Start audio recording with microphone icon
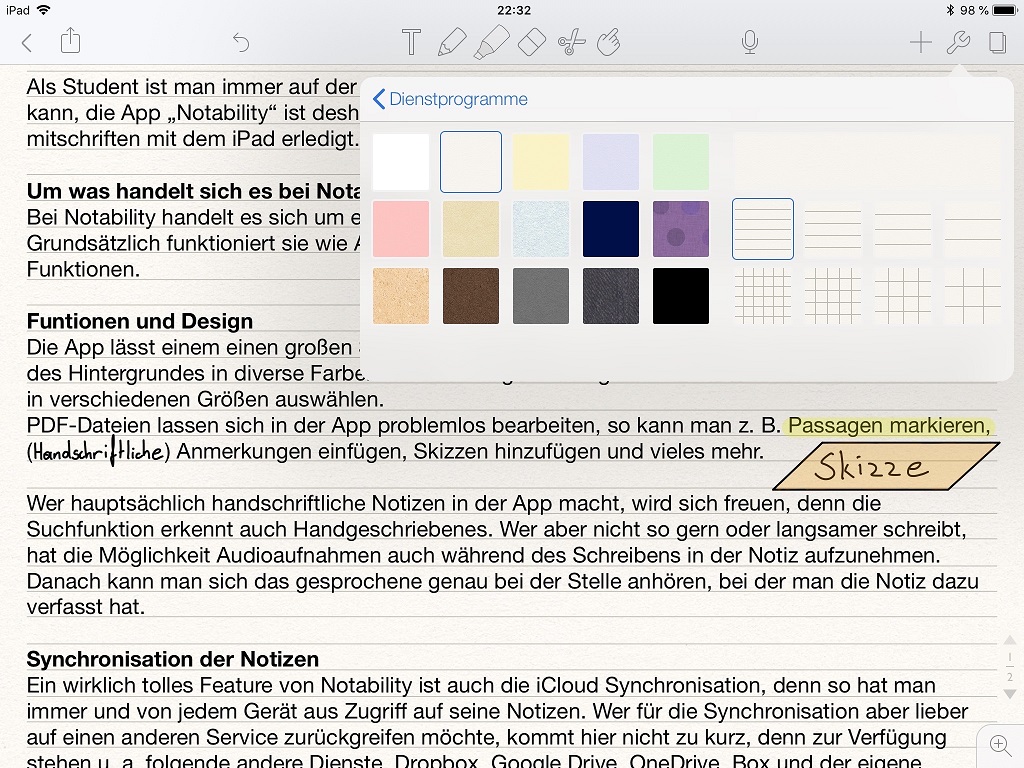This screenshot has width=1024, height=768. [750, 42]
